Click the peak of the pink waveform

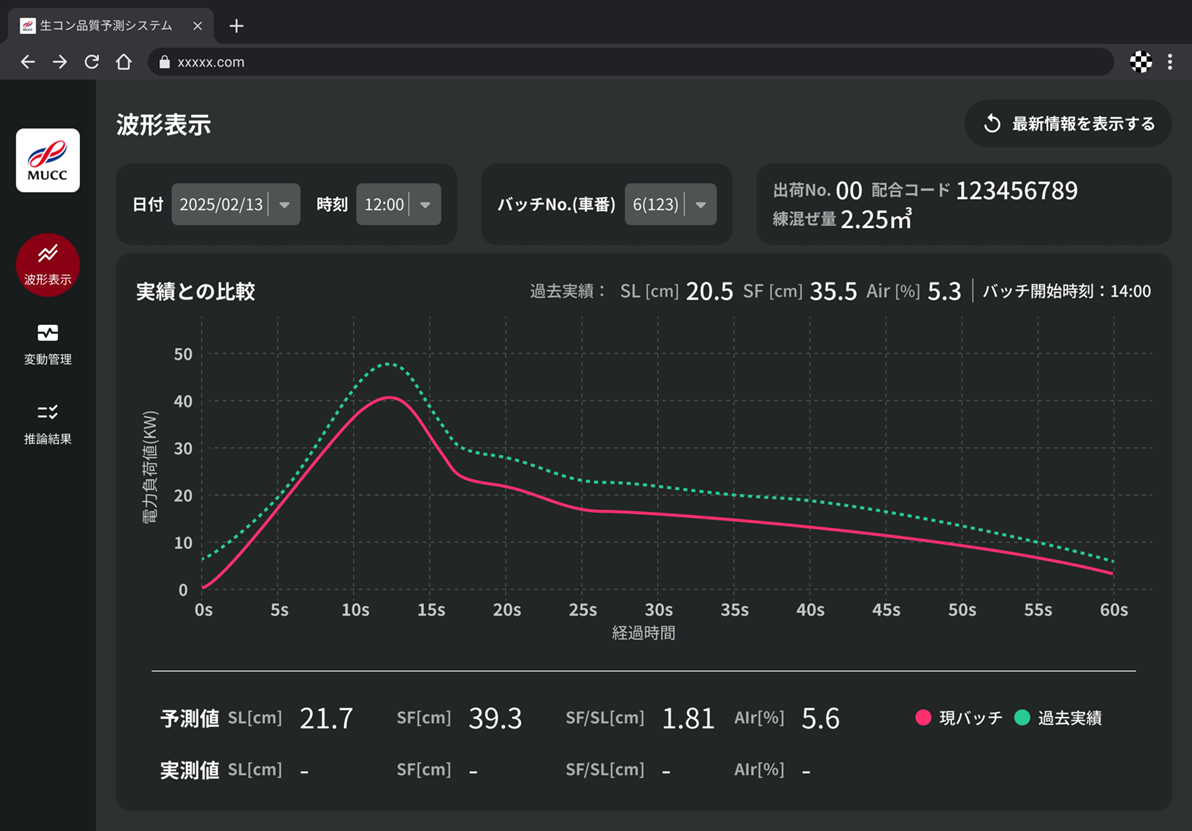(x=390, y=397)
